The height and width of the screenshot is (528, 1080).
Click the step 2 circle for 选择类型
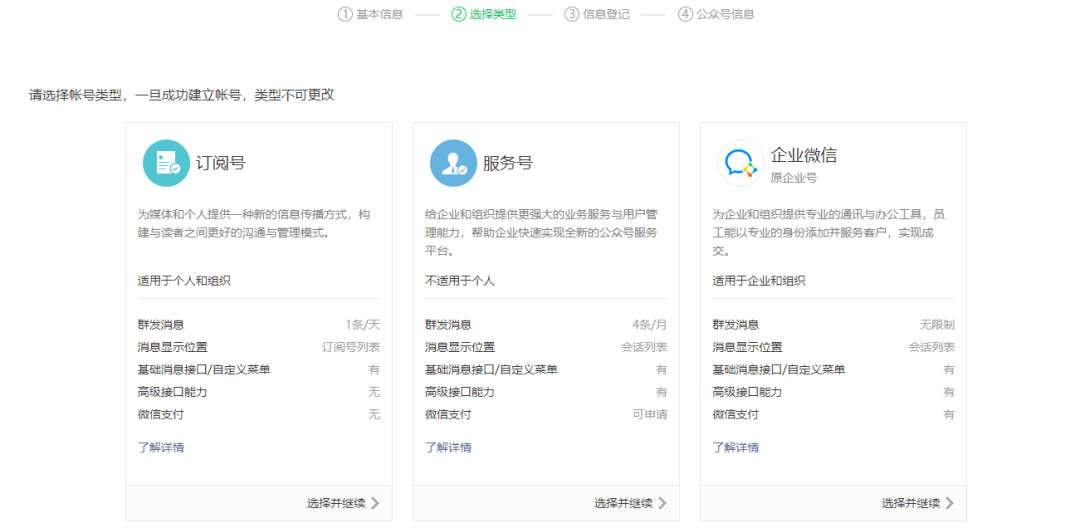point(459,14)
